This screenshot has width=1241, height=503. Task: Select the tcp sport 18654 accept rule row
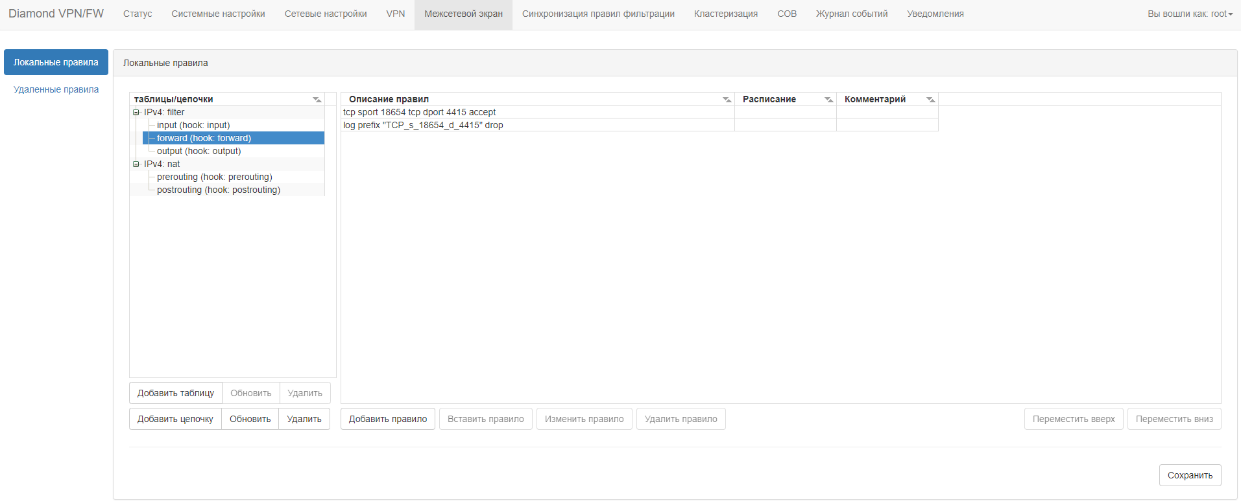coord(419,112)
